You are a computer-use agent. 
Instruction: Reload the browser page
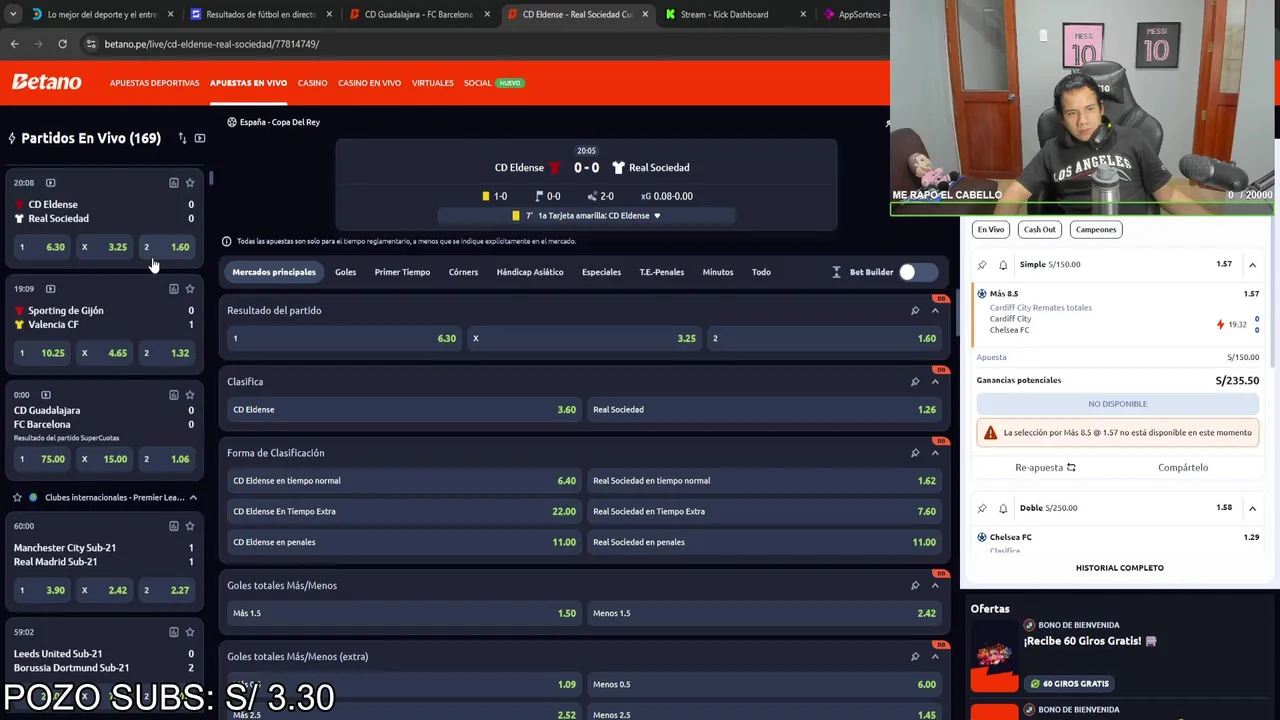pos(62,44)
